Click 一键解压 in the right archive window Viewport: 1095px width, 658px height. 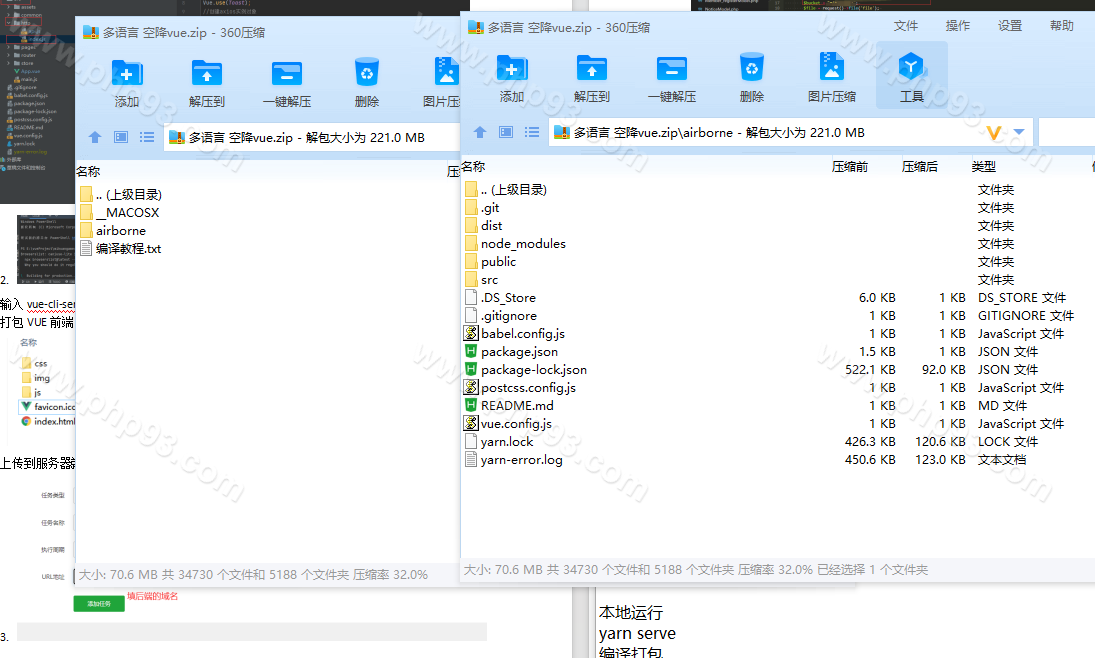[x=671, y=78]
